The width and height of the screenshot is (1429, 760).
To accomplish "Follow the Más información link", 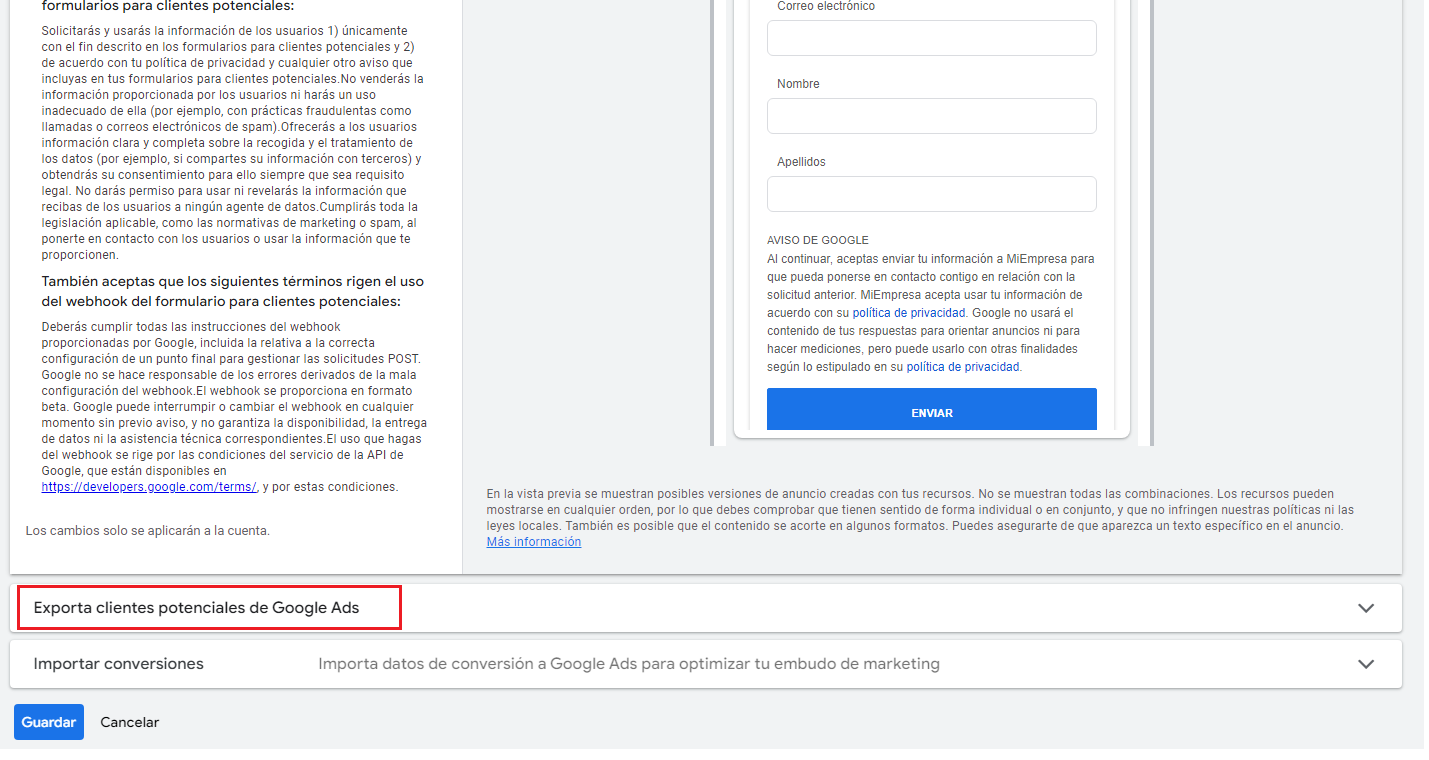I will coord(533,542).
